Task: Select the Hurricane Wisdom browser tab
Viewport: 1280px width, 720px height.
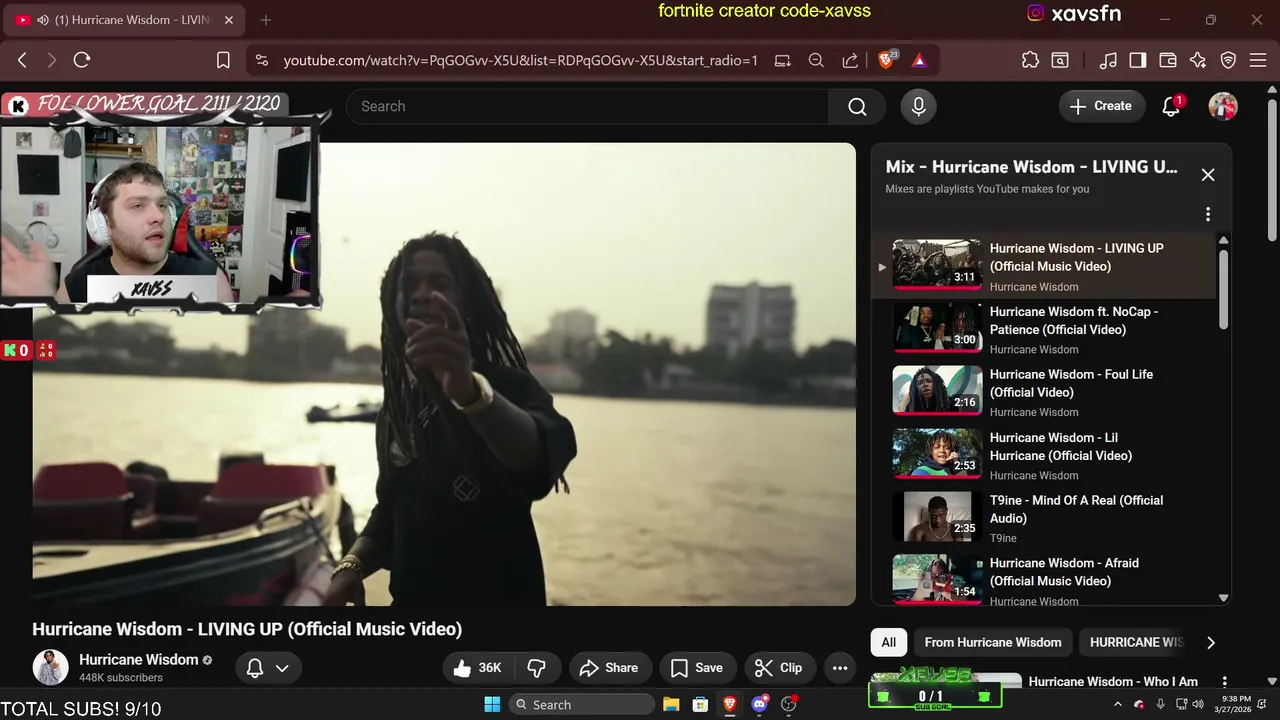Action: pos(125,20)
